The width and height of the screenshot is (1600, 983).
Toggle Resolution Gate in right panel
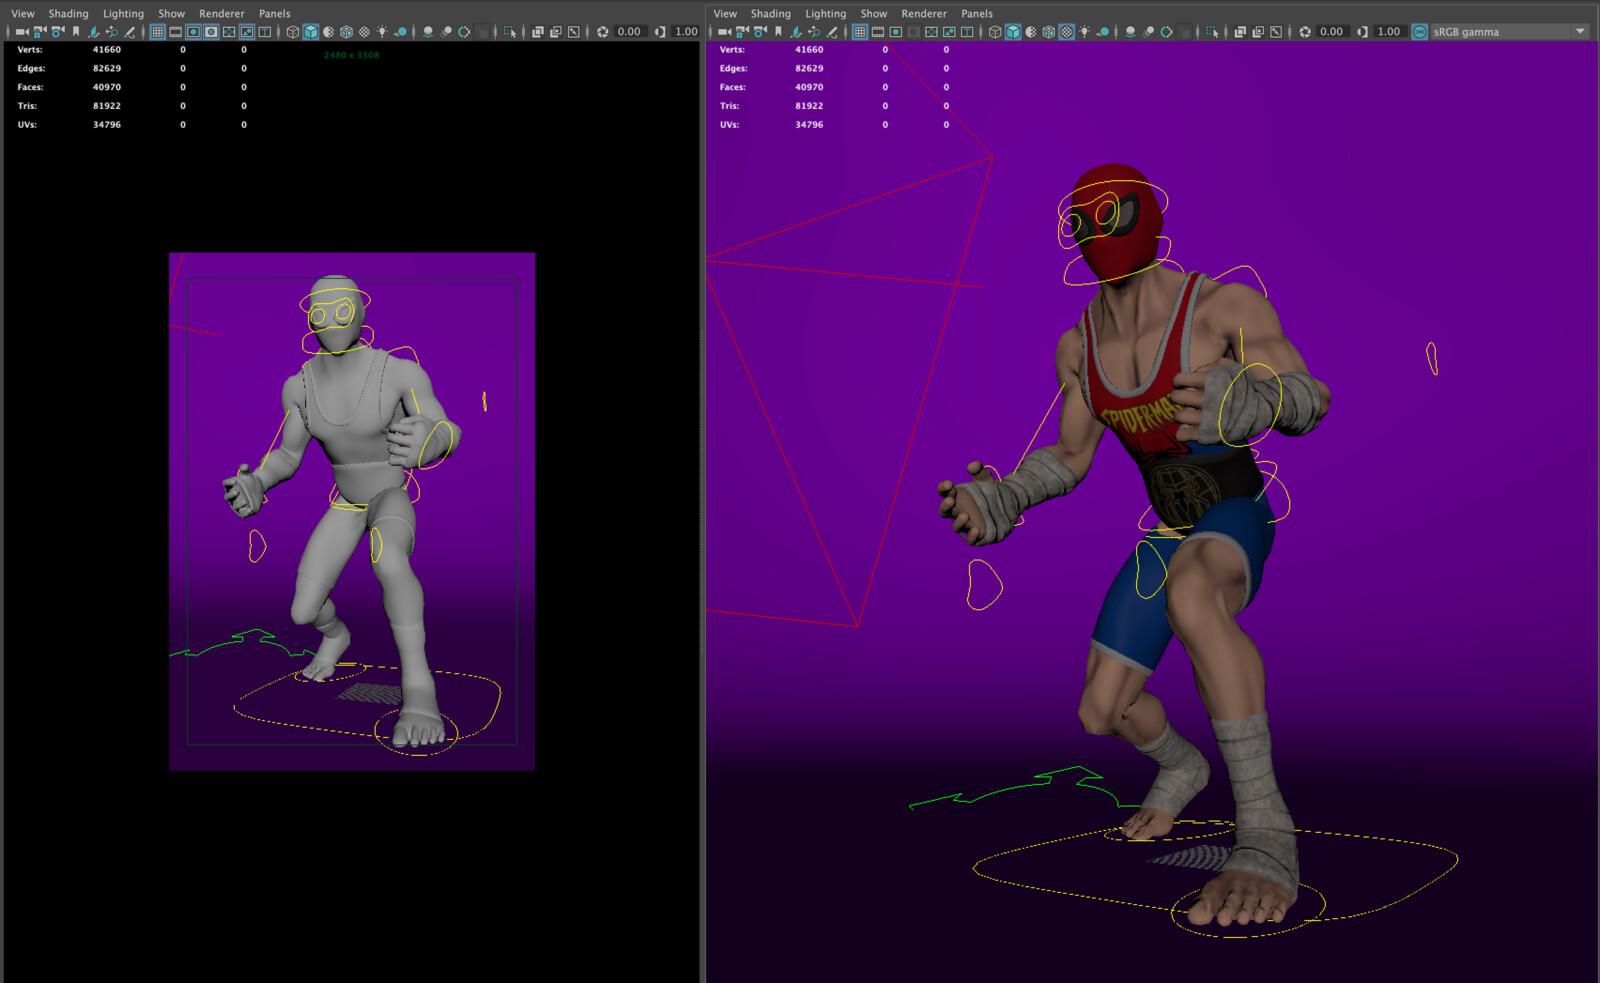coord(895,32)
